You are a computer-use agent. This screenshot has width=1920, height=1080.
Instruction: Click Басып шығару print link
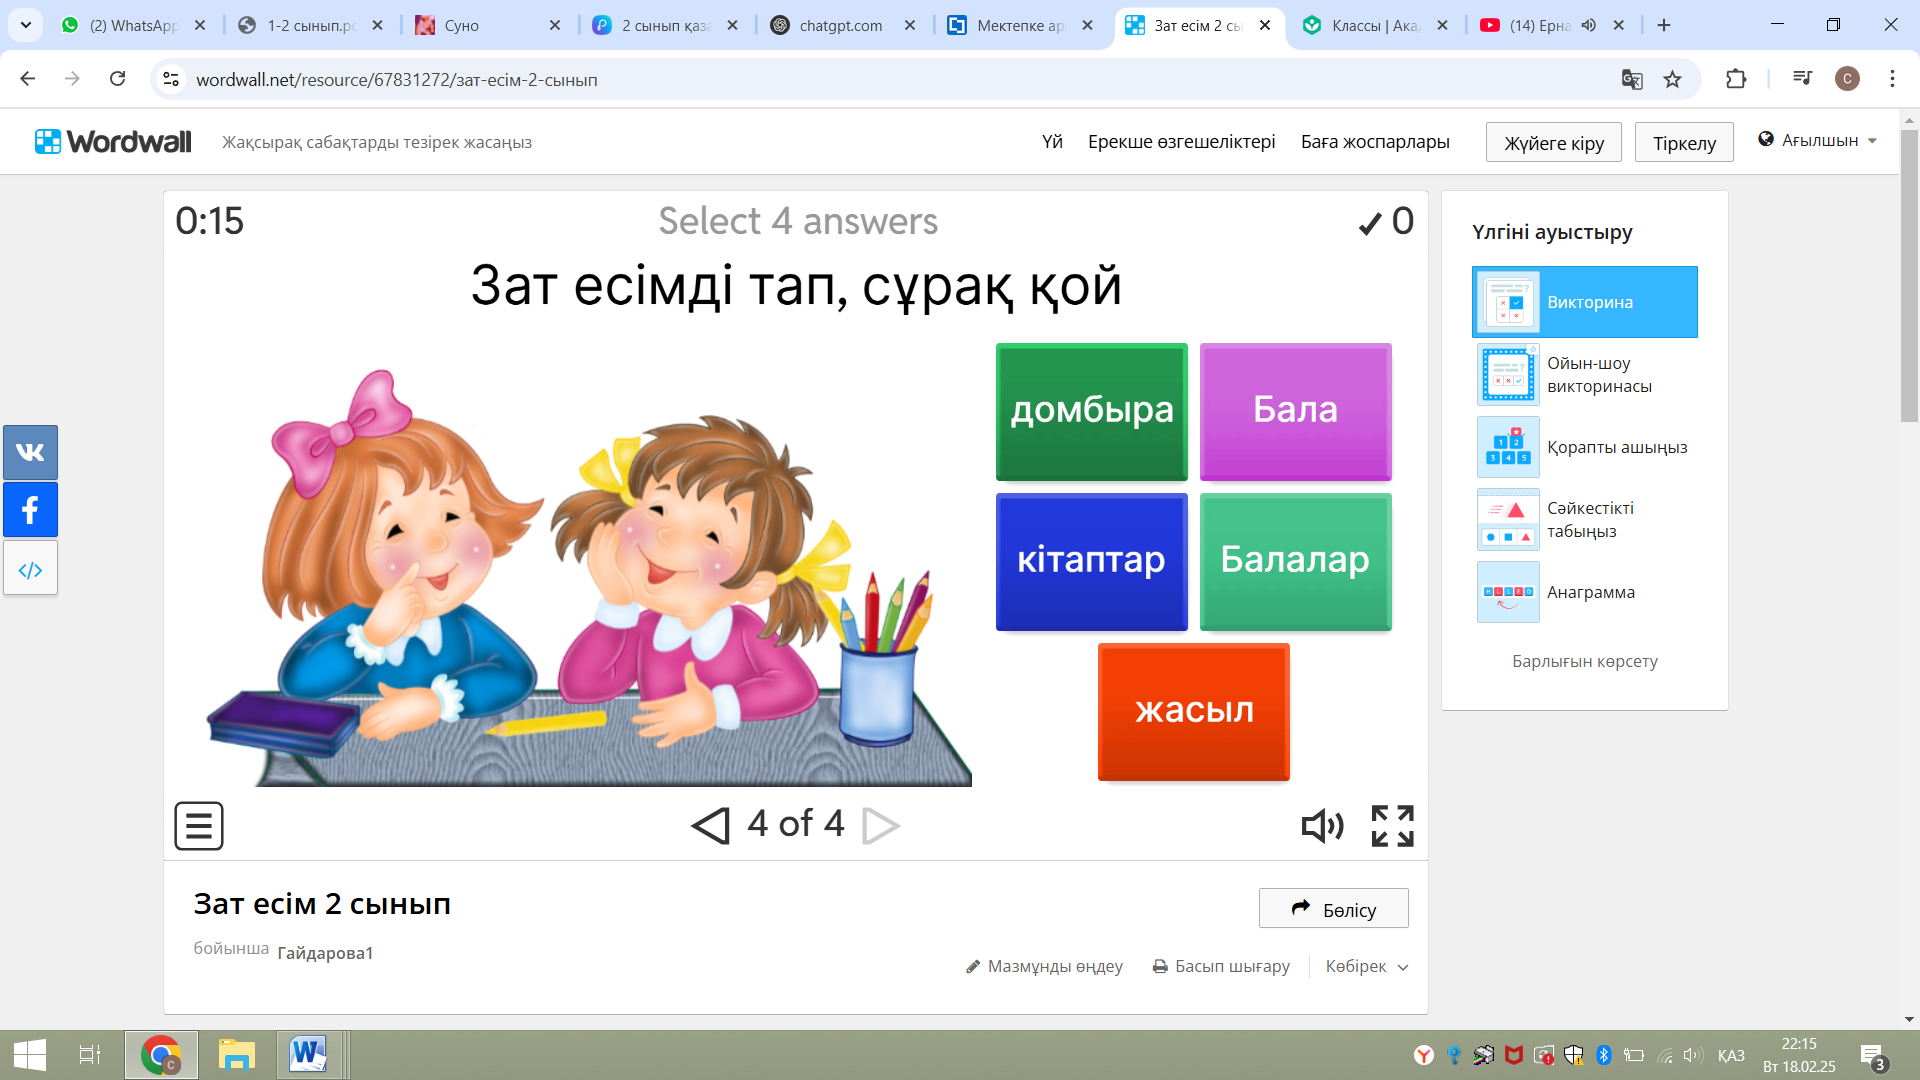point(1221,966)
